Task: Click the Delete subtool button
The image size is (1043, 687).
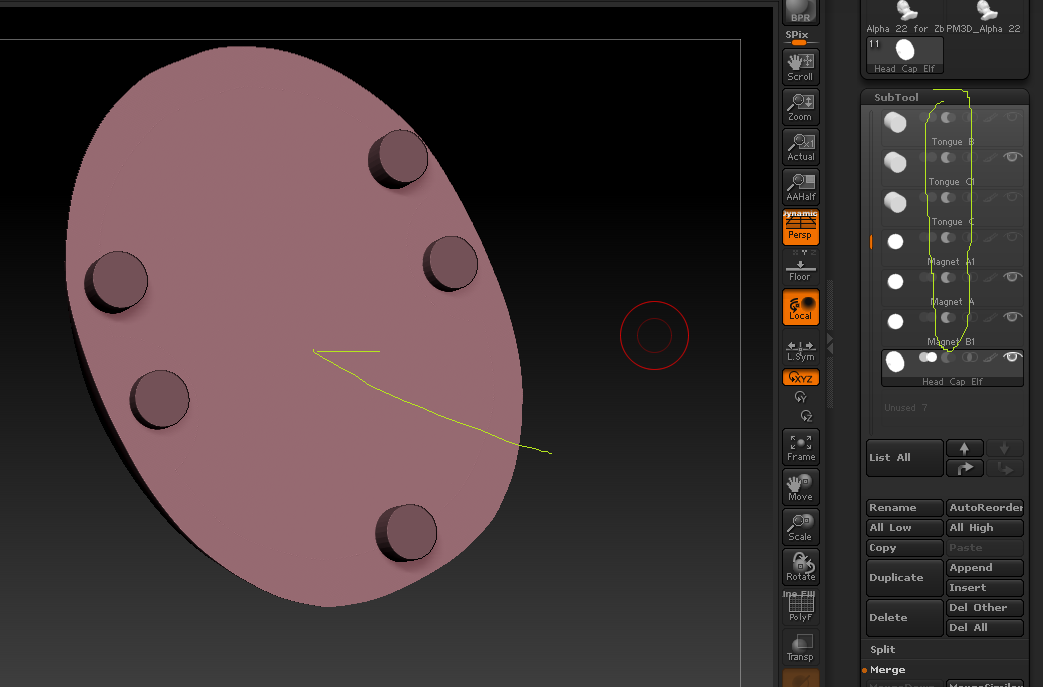Action: [x=905, y=617]
